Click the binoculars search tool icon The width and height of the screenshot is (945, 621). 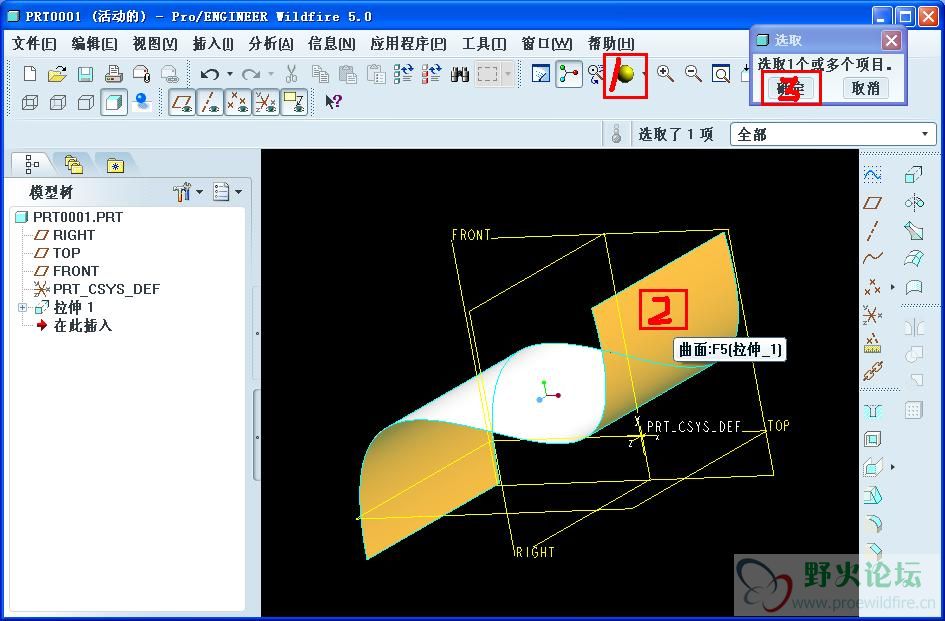pos(460,74)
